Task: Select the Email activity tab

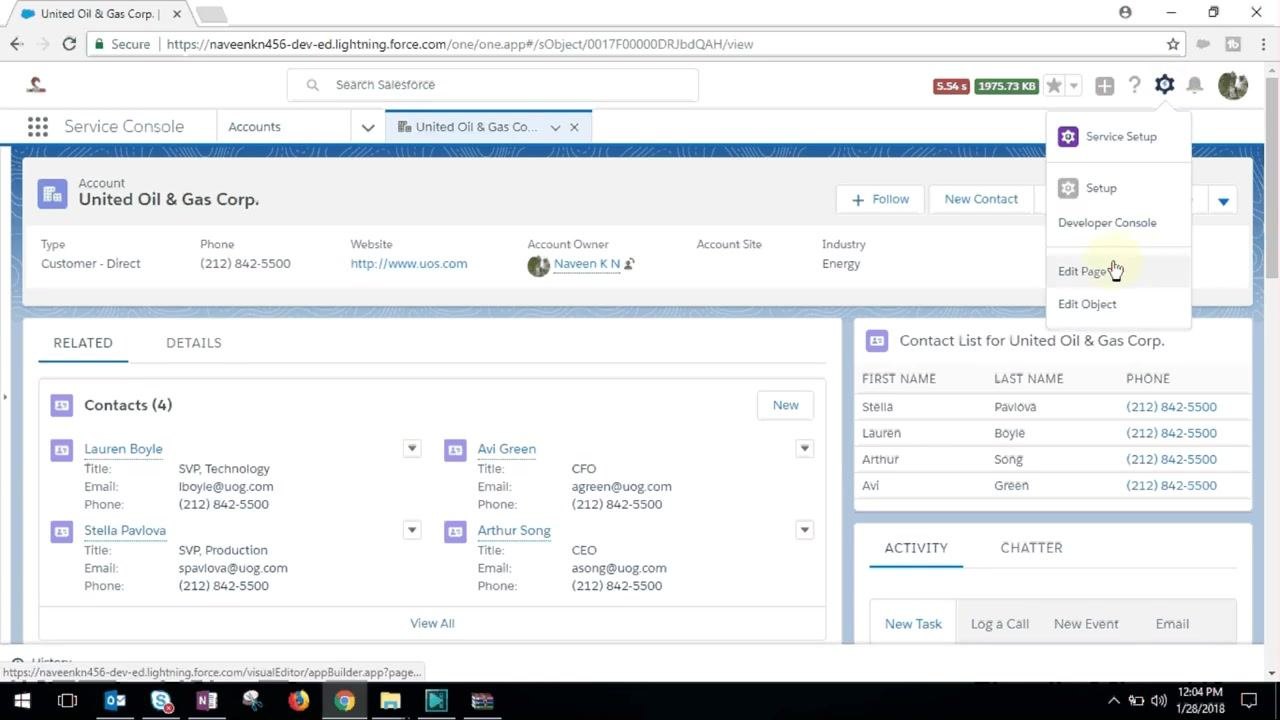Action: (1172, 624)
